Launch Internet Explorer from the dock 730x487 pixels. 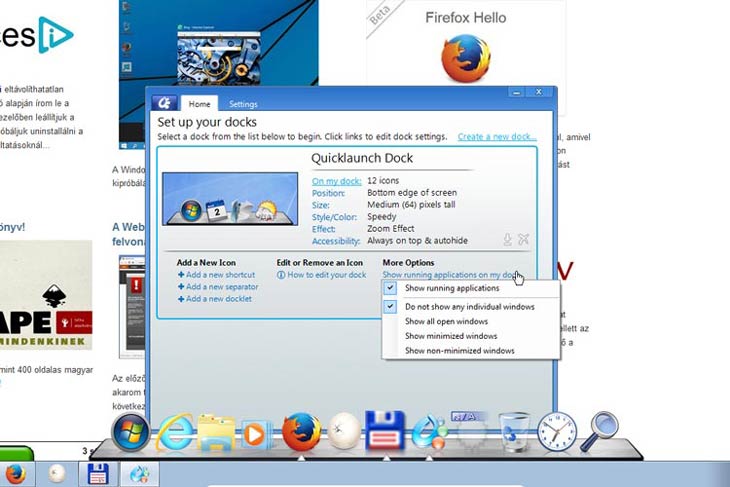(176, 433)
